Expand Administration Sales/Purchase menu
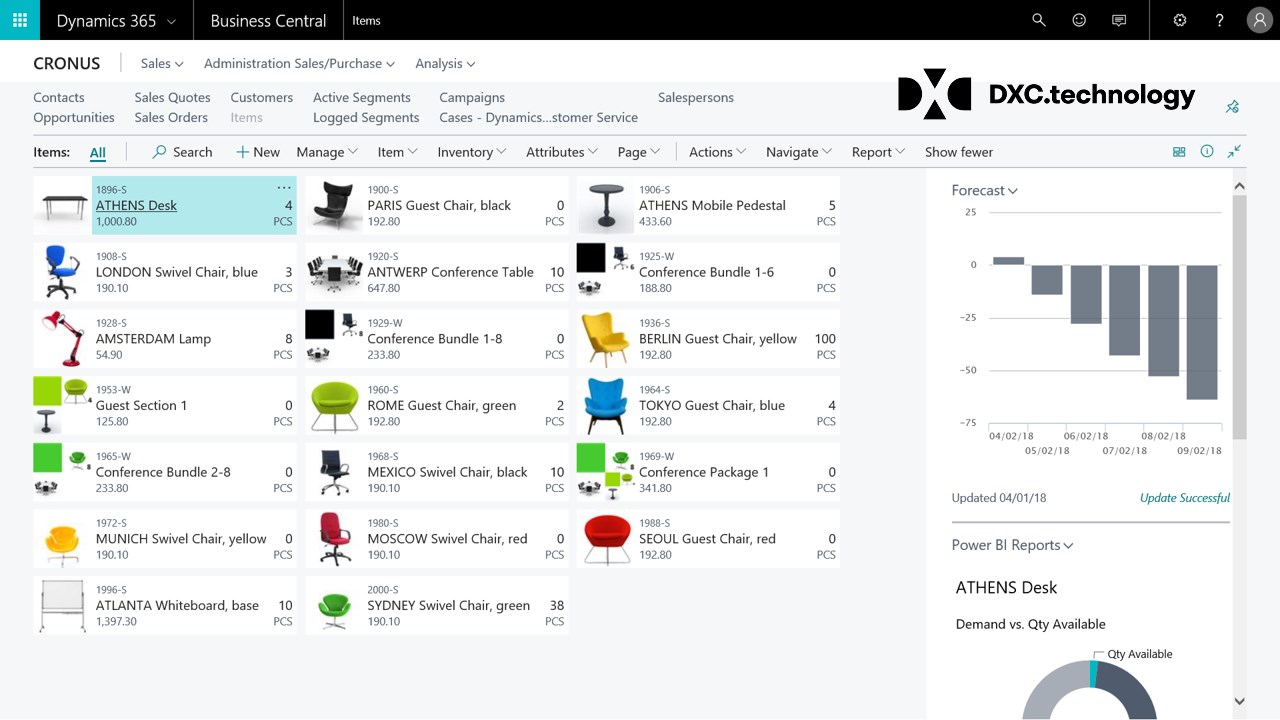 [299, 63]
